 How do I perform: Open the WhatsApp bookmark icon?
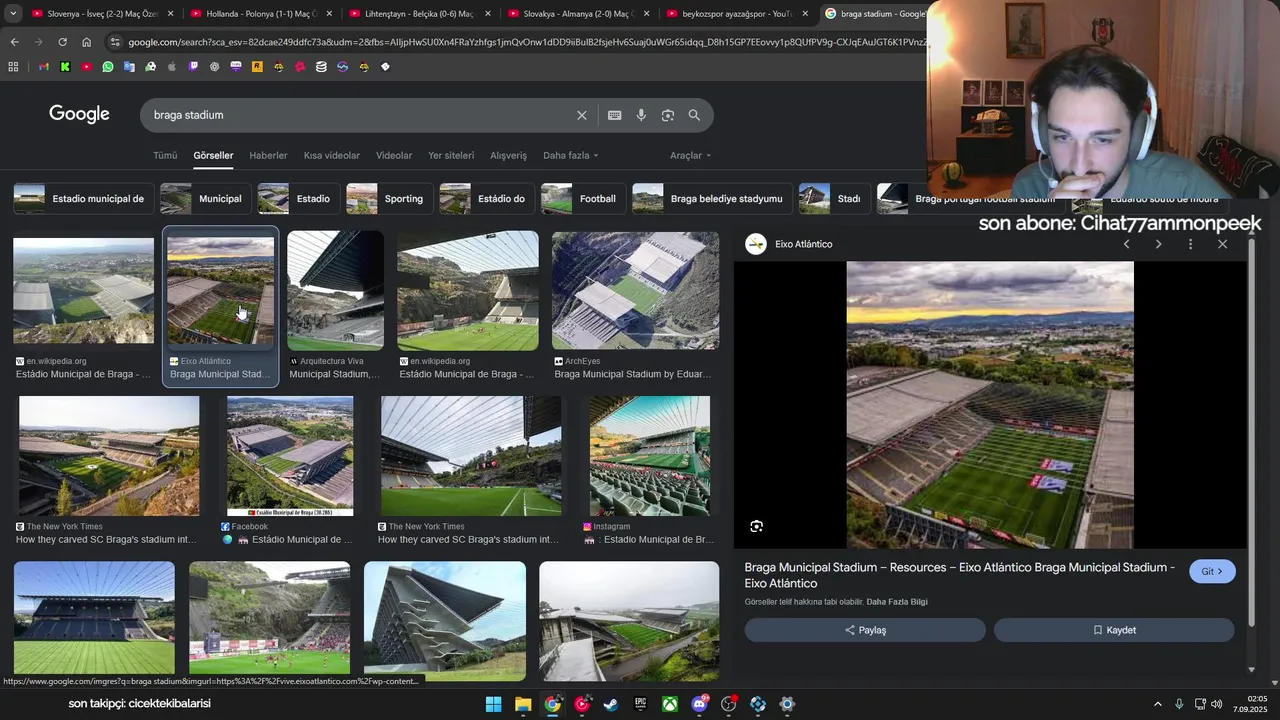[108, 67]
